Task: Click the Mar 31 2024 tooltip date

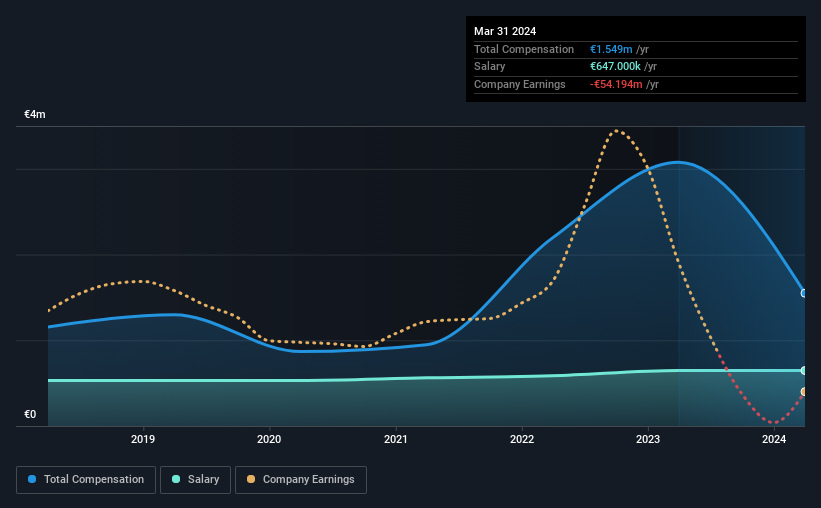Action: point(505,31)
